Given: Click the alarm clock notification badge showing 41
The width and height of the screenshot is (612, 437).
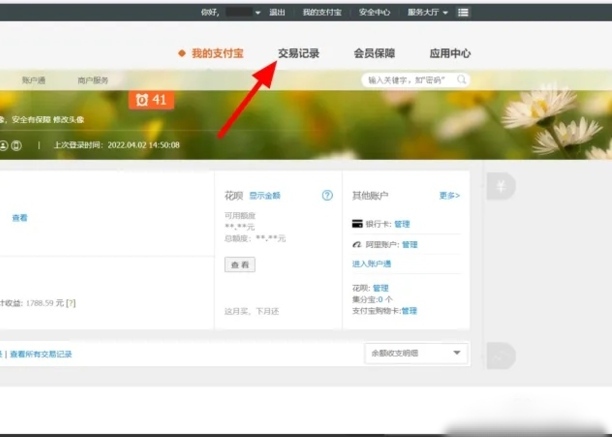Looking at the screenshot, I should [152, 100].
